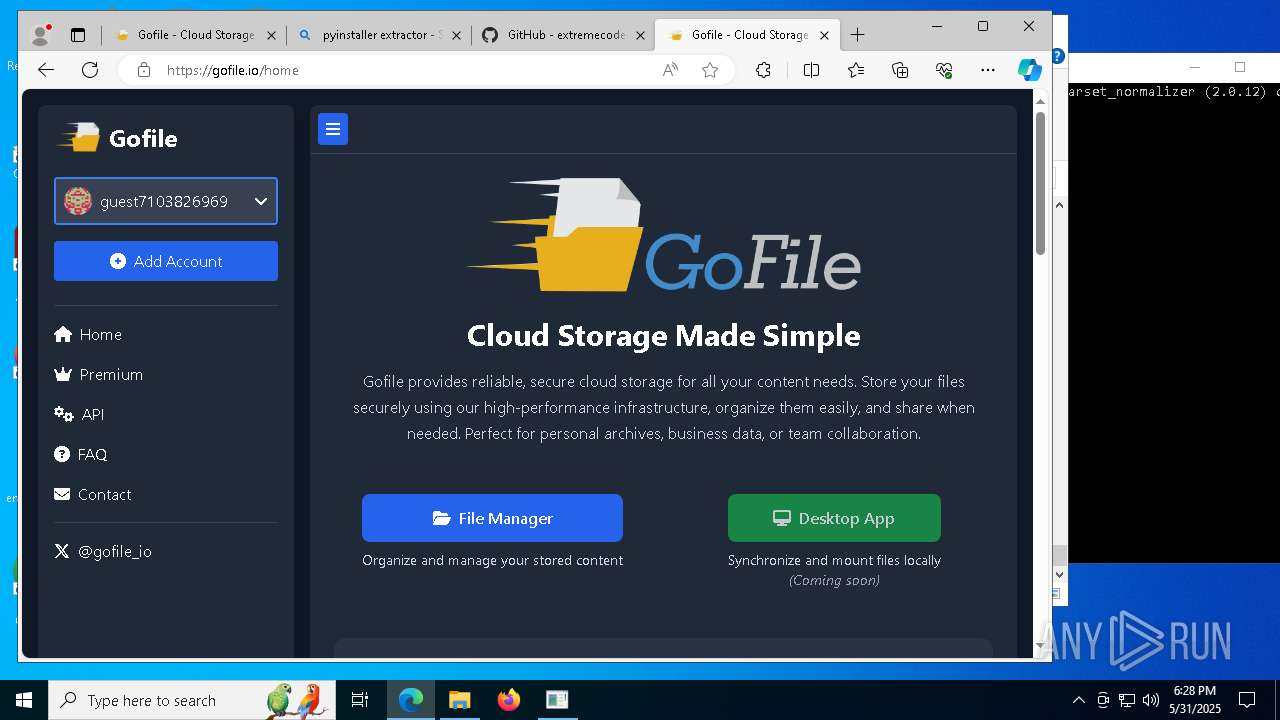Open Browser essentials heart icon
1280x720 pixels.
[944, 70]
